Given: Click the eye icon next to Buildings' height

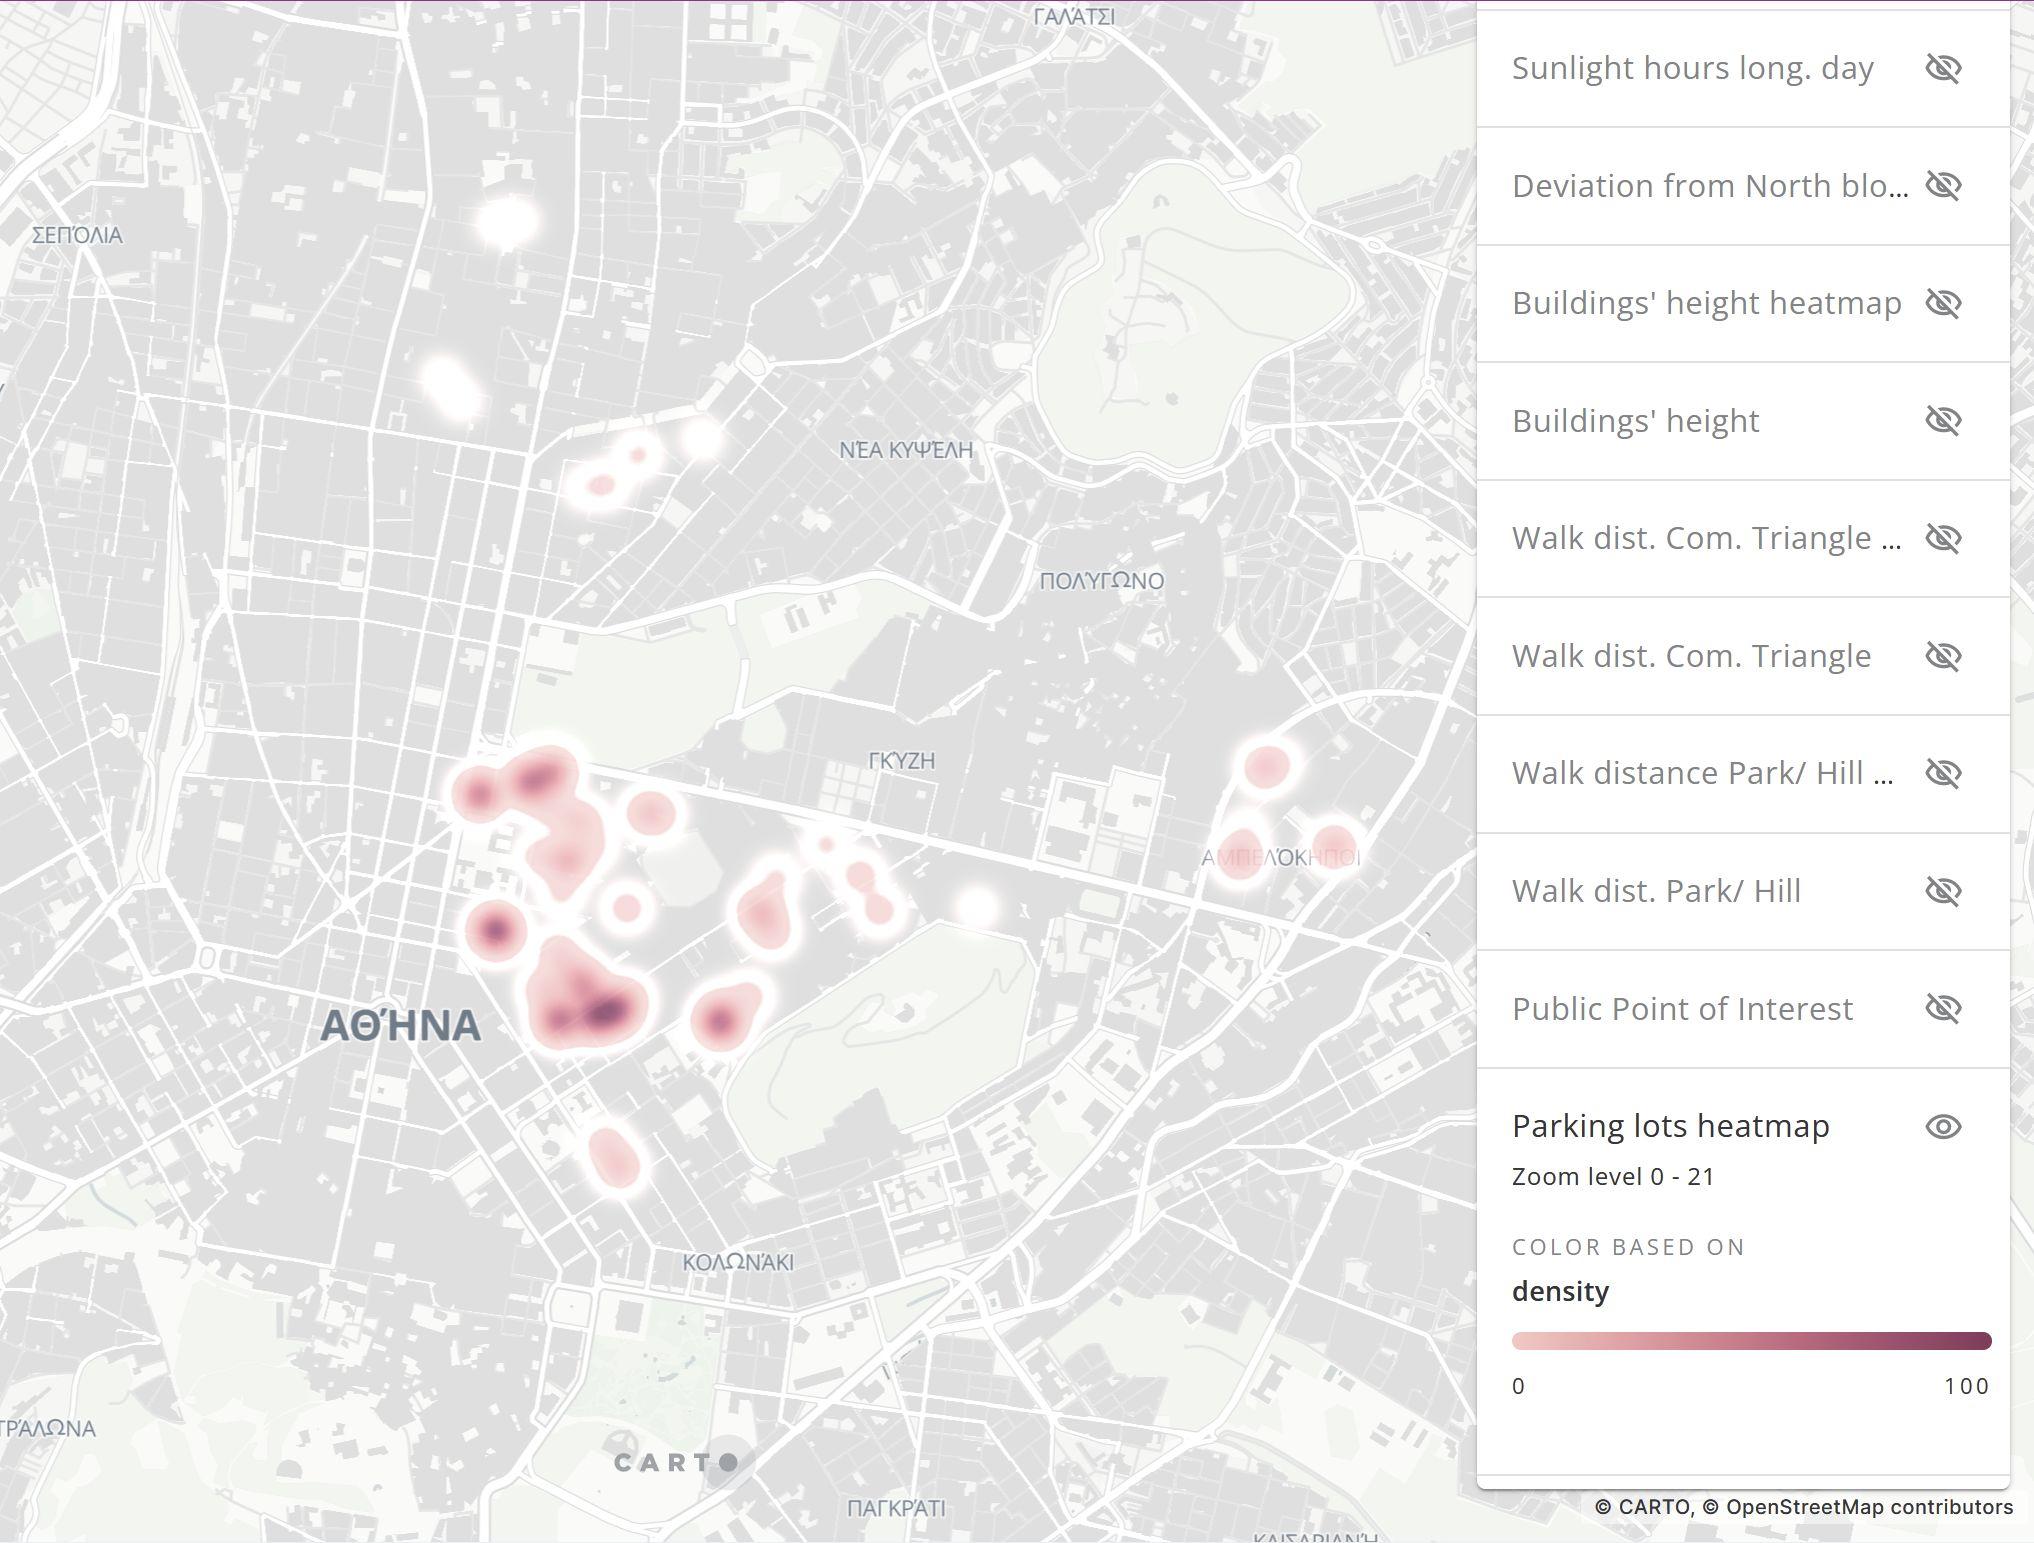Looking at the screenshot, I should point(1943,421).
